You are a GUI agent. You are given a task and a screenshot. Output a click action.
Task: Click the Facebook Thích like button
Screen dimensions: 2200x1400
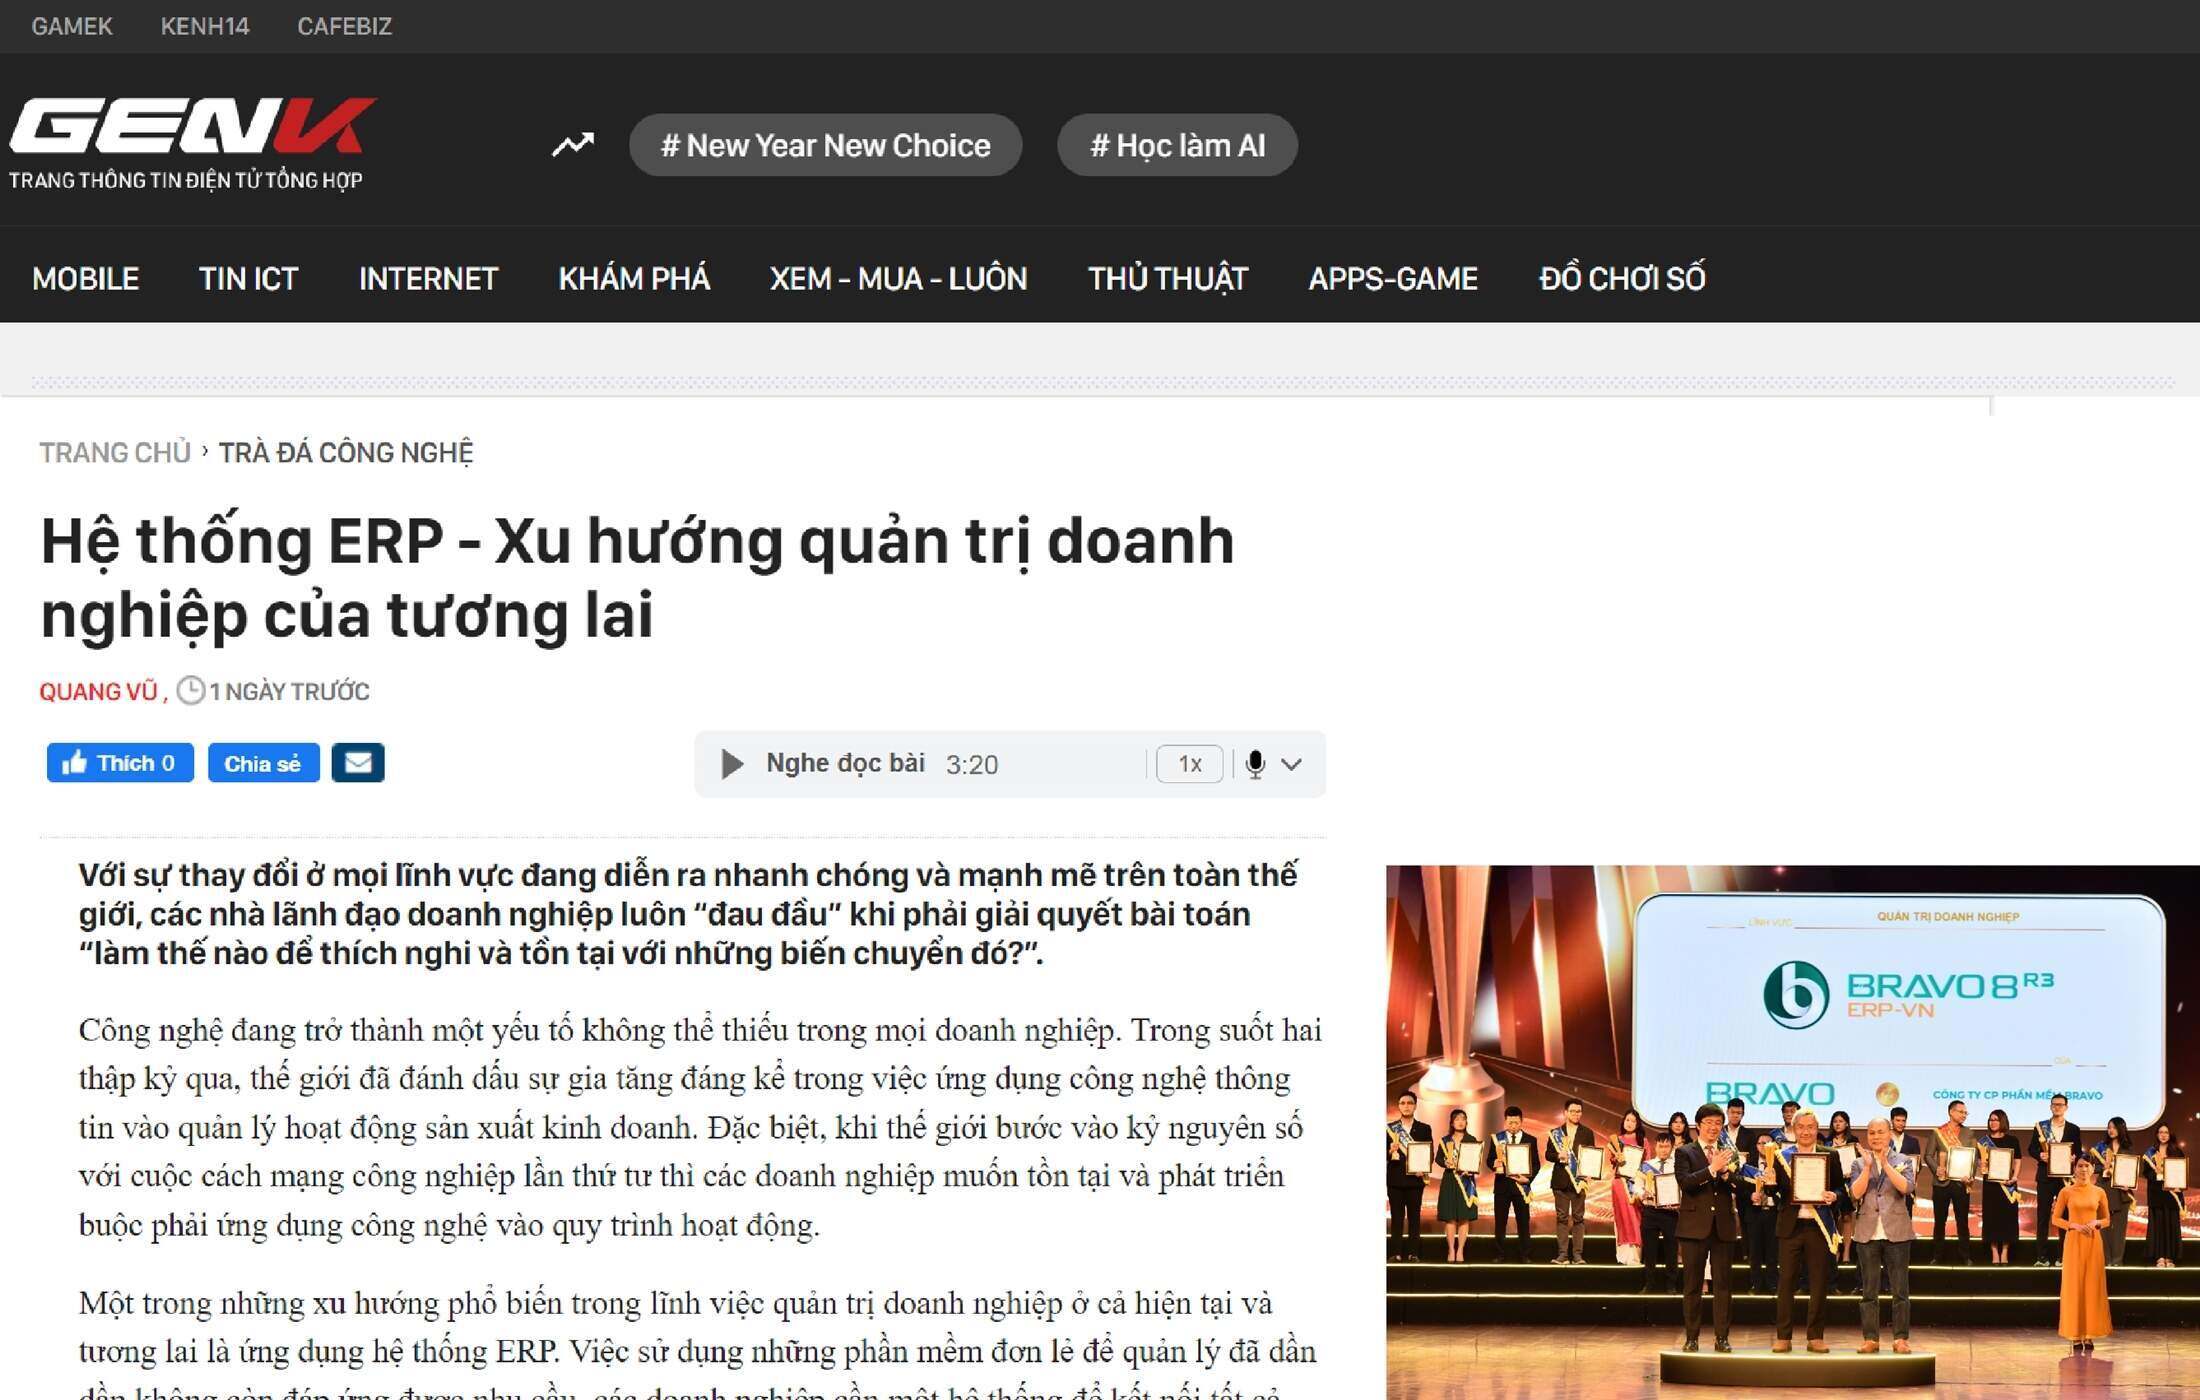point(120,763)
